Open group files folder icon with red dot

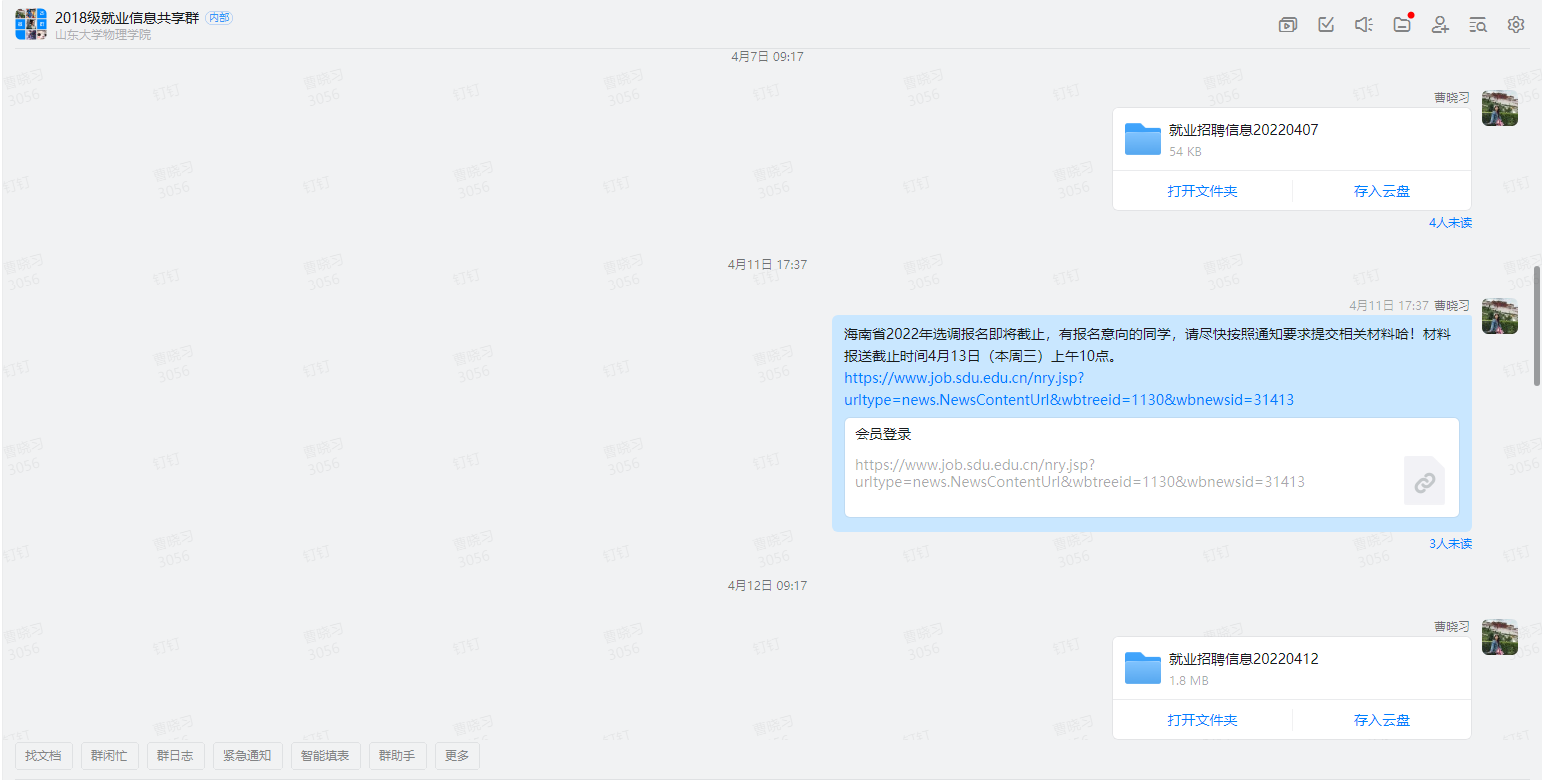(1402, 25)
